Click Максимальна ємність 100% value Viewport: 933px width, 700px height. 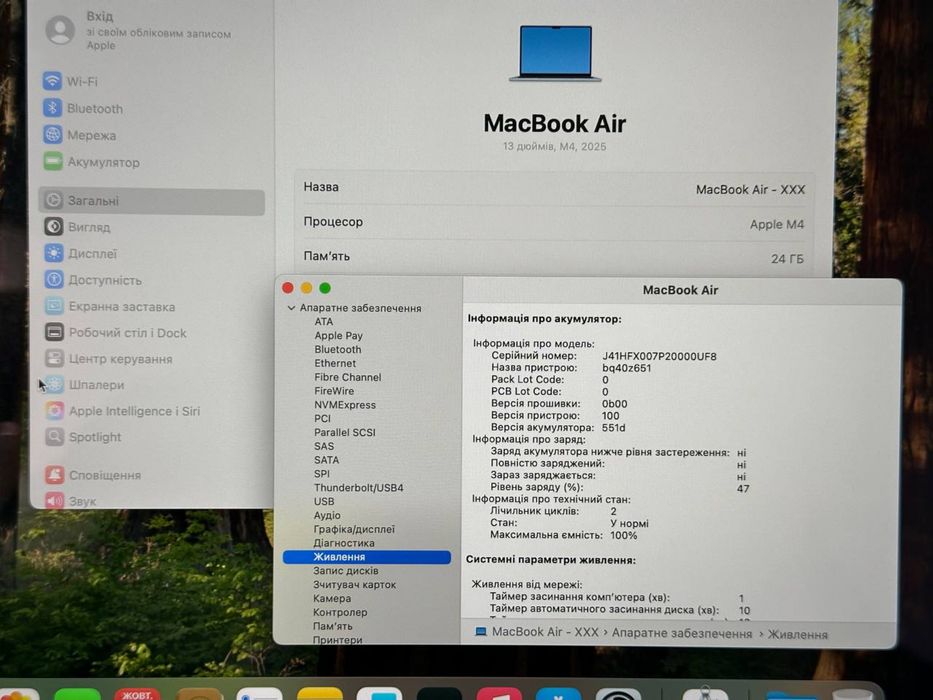pyautogui.click(x=624, y=535)
